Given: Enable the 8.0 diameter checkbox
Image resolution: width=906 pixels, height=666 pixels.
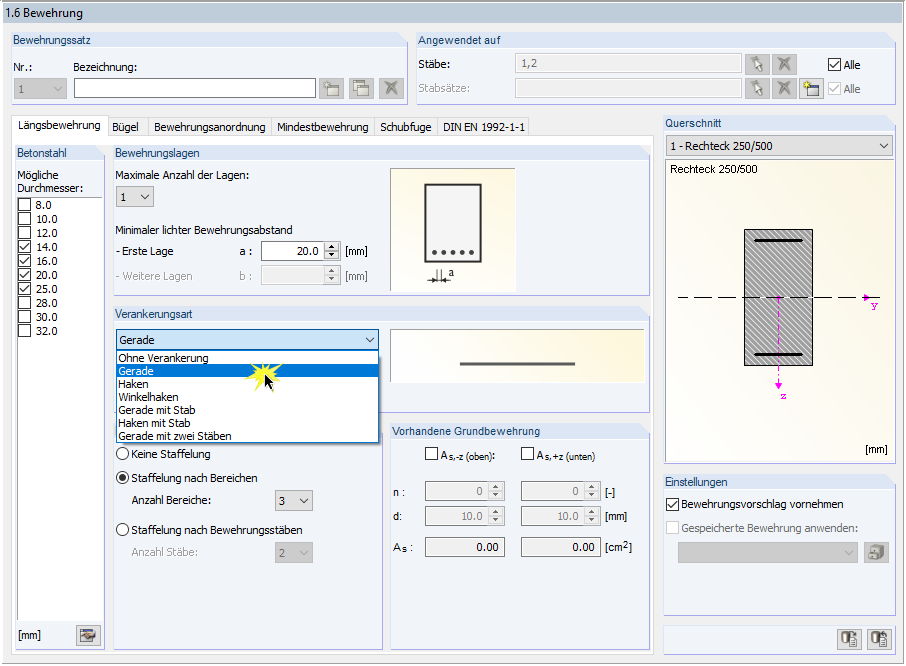Looking at the screenshot, I should [23, 203].
